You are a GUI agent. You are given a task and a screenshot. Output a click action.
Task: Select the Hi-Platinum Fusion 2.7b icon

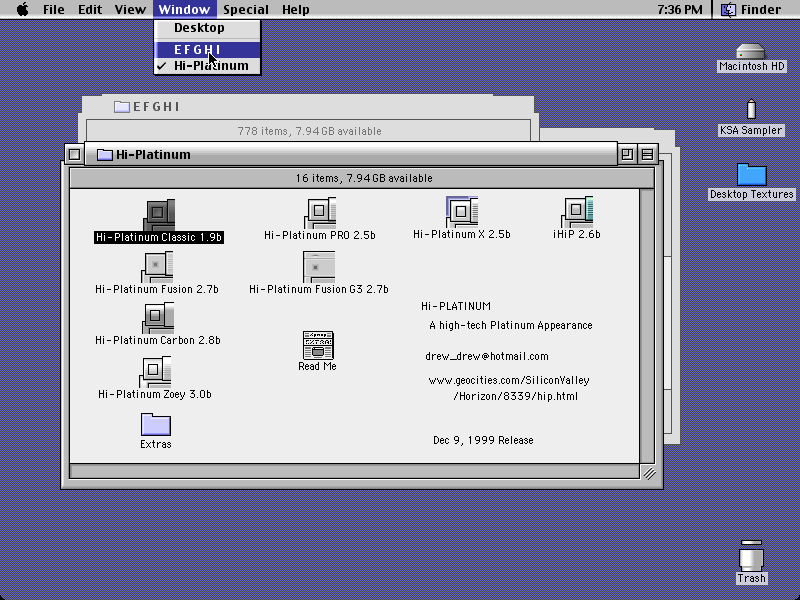tap(157, 267)
